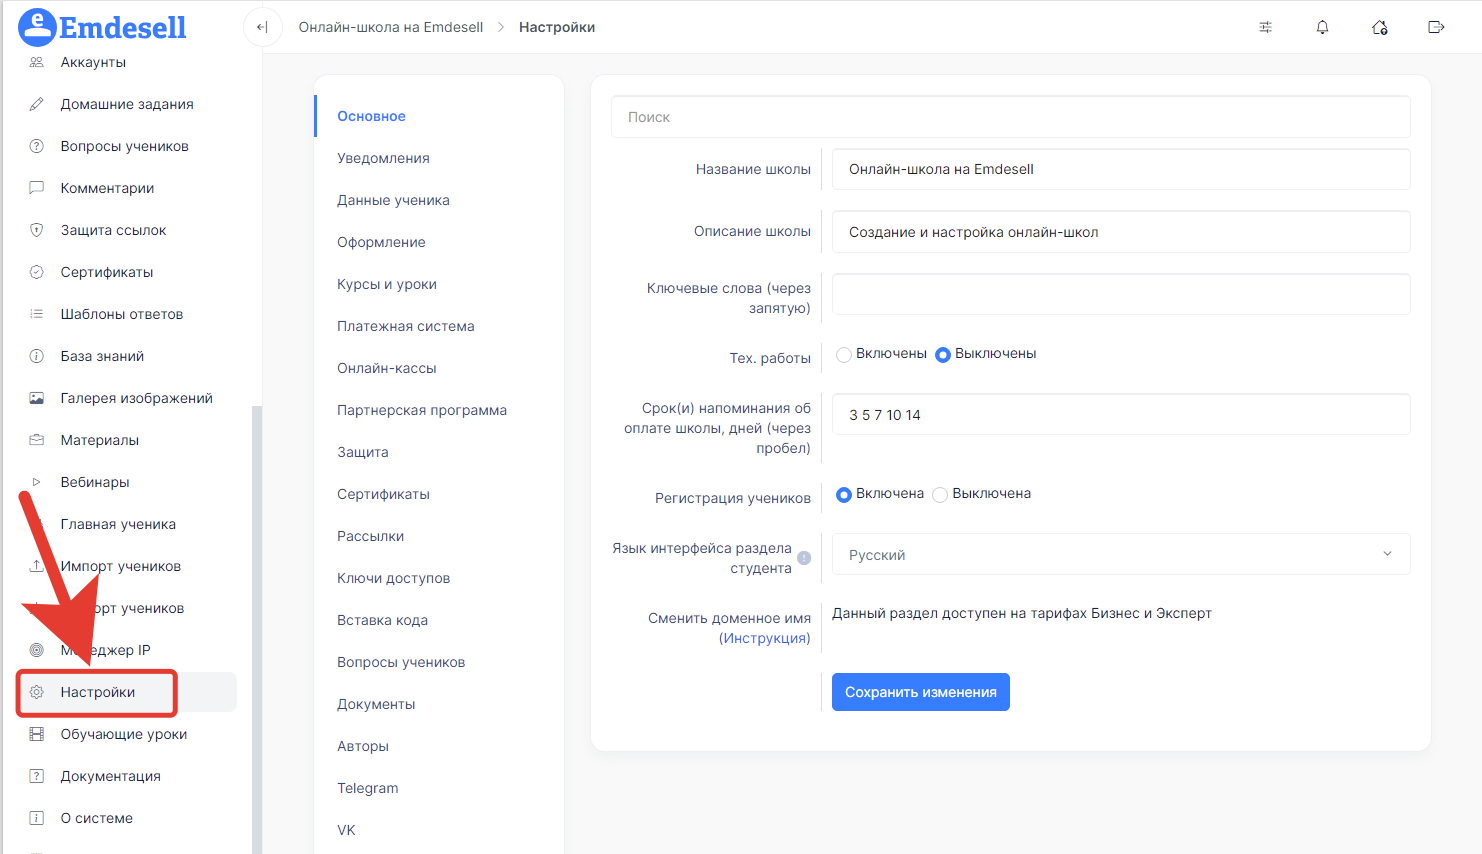The height and width of the screenshot is (854, 1482).
Task: Open Gallery of images sidebar icon
Action: [37, 398]
